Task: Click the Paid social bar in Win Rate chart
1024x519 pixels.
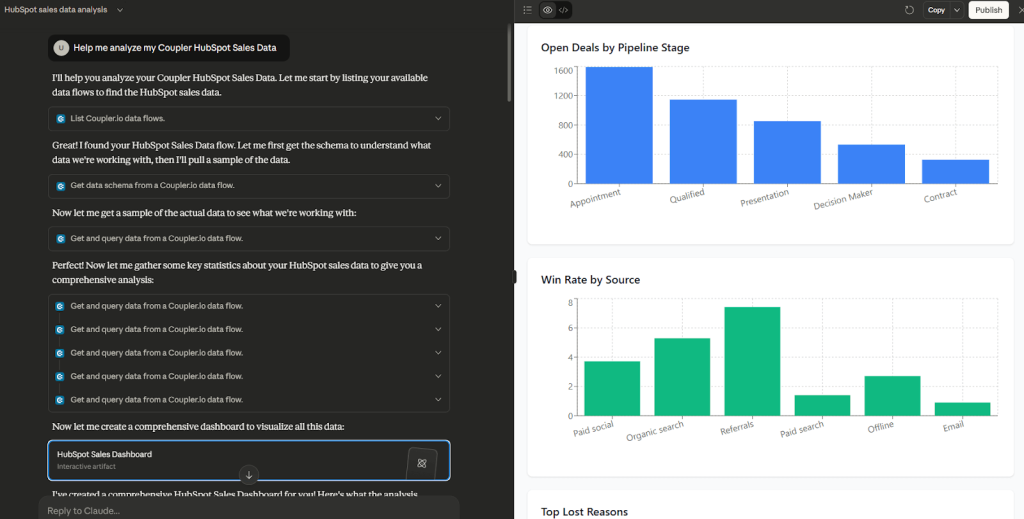Action: pyautogui.click(x=612, y=388)
